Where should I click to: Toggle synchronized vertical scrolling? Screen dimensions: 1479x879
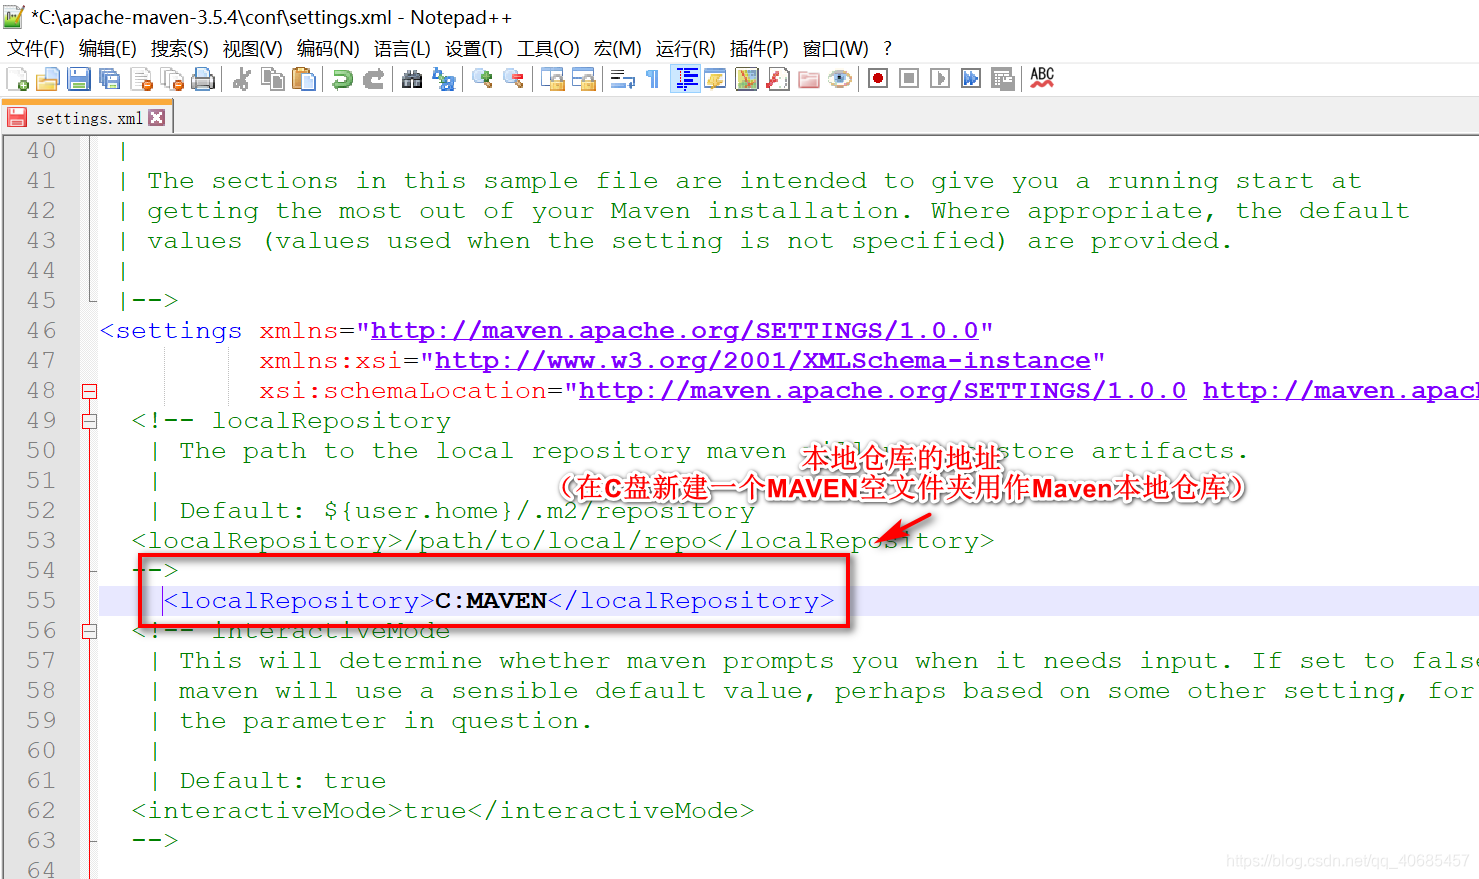(552, 79)
